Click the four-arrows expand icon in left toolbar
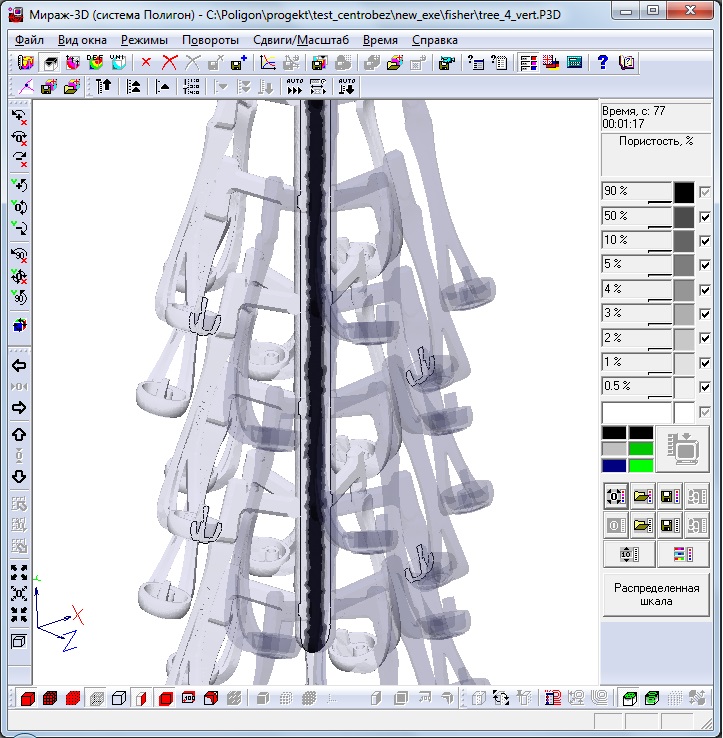The image size is (723, 738). tap(19, 572)
